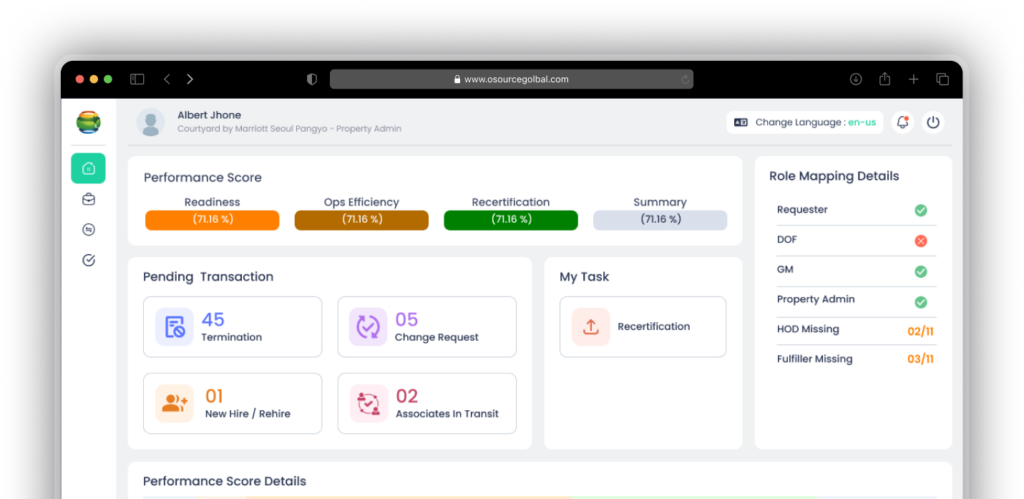The width and height of the screenshot is (1024, 499).
Task: Click the browser sidebar toggle icon
Action: [137, 79]
